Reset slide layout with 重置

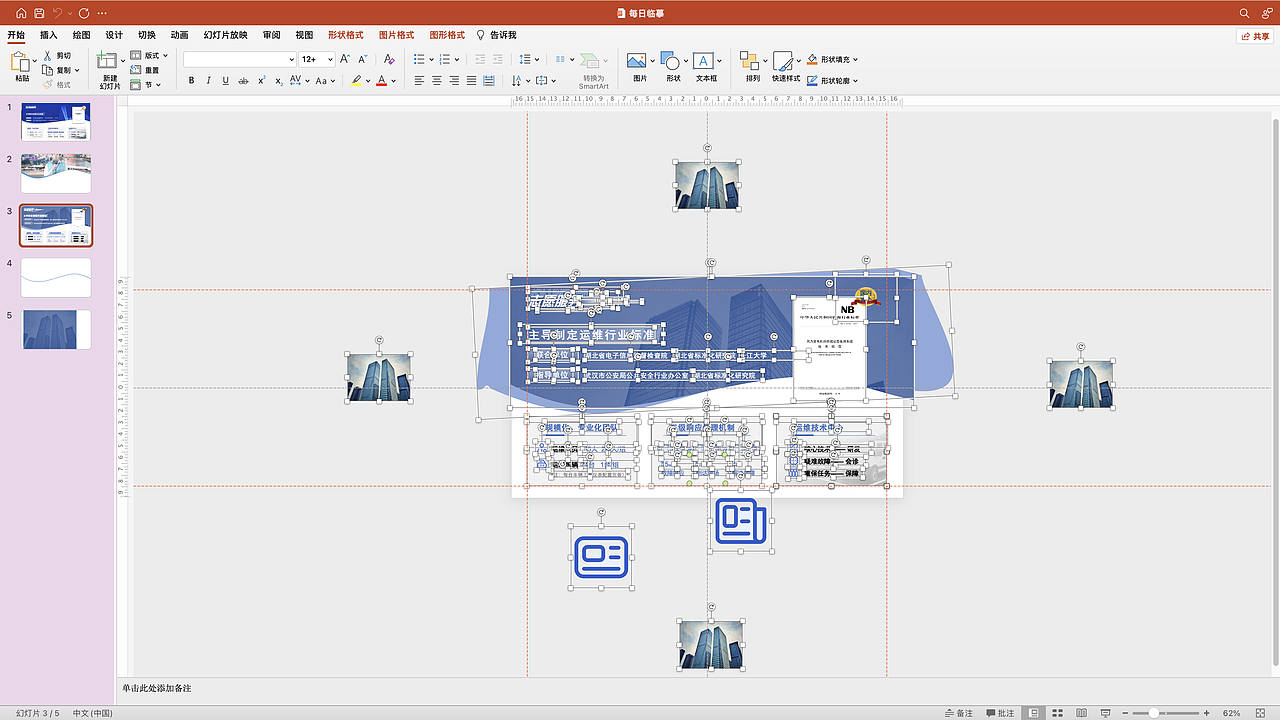click(x=146, y=70)
